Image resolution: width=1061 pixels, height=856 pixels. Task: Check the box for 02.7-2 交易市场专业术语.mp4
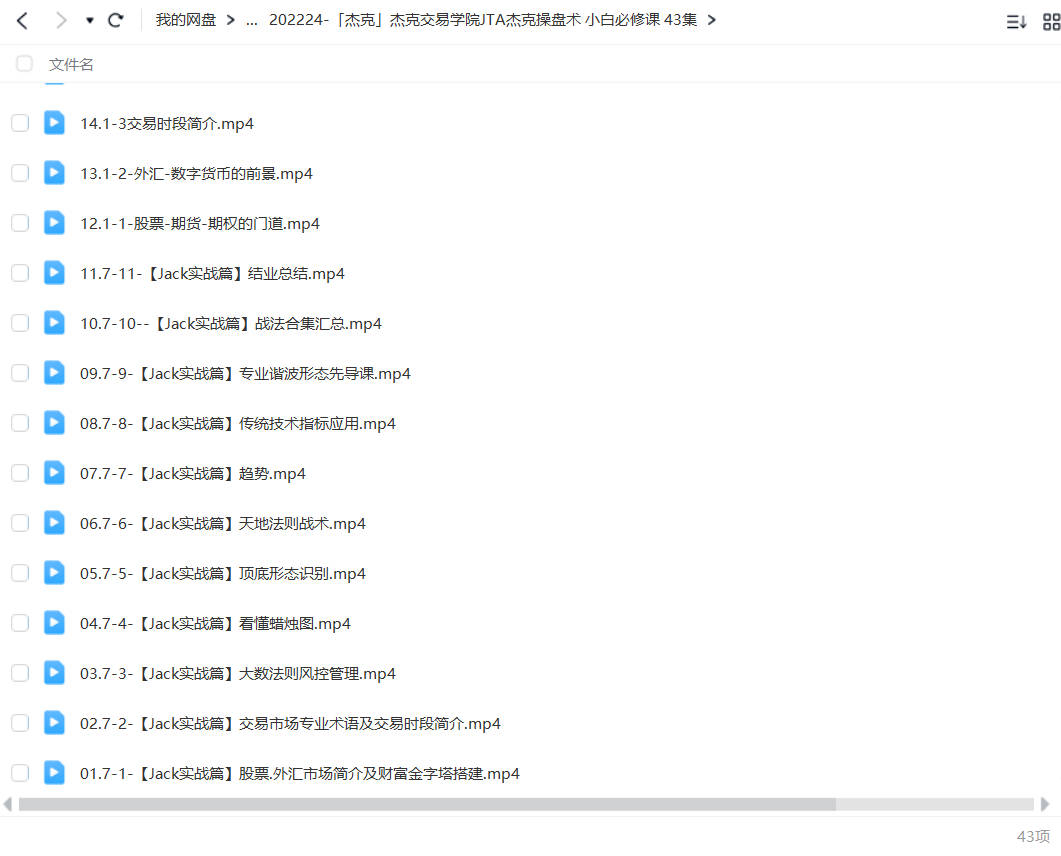pos(20,723)
